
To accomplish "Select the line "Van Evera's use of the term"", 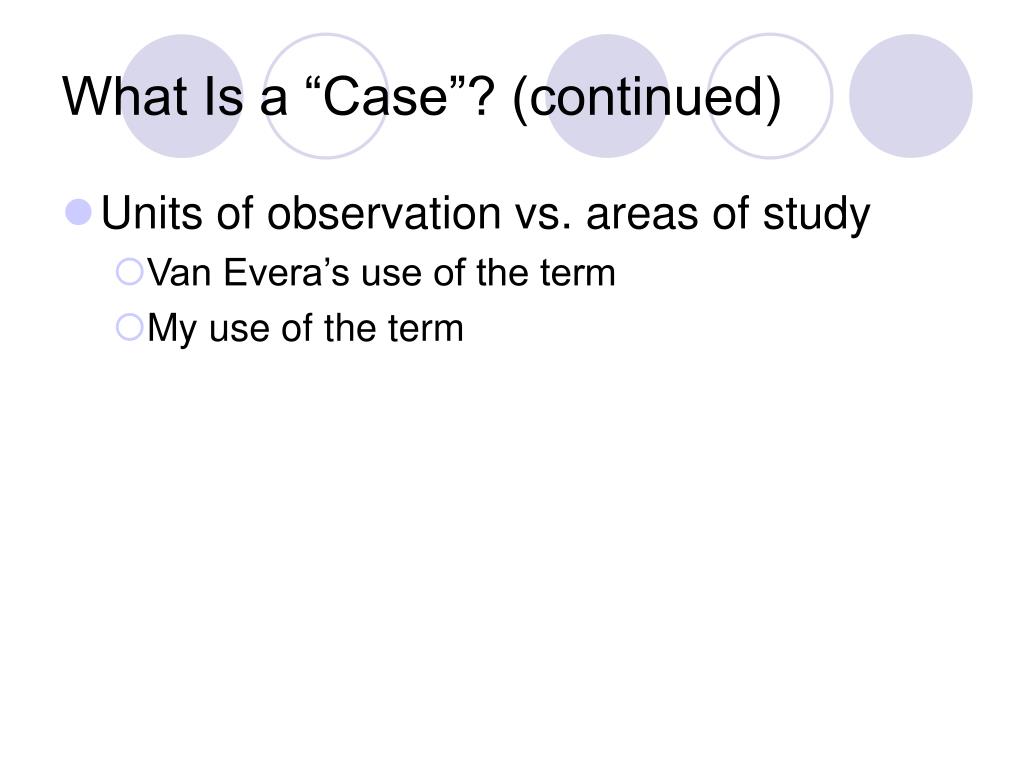I will [381, 272].
